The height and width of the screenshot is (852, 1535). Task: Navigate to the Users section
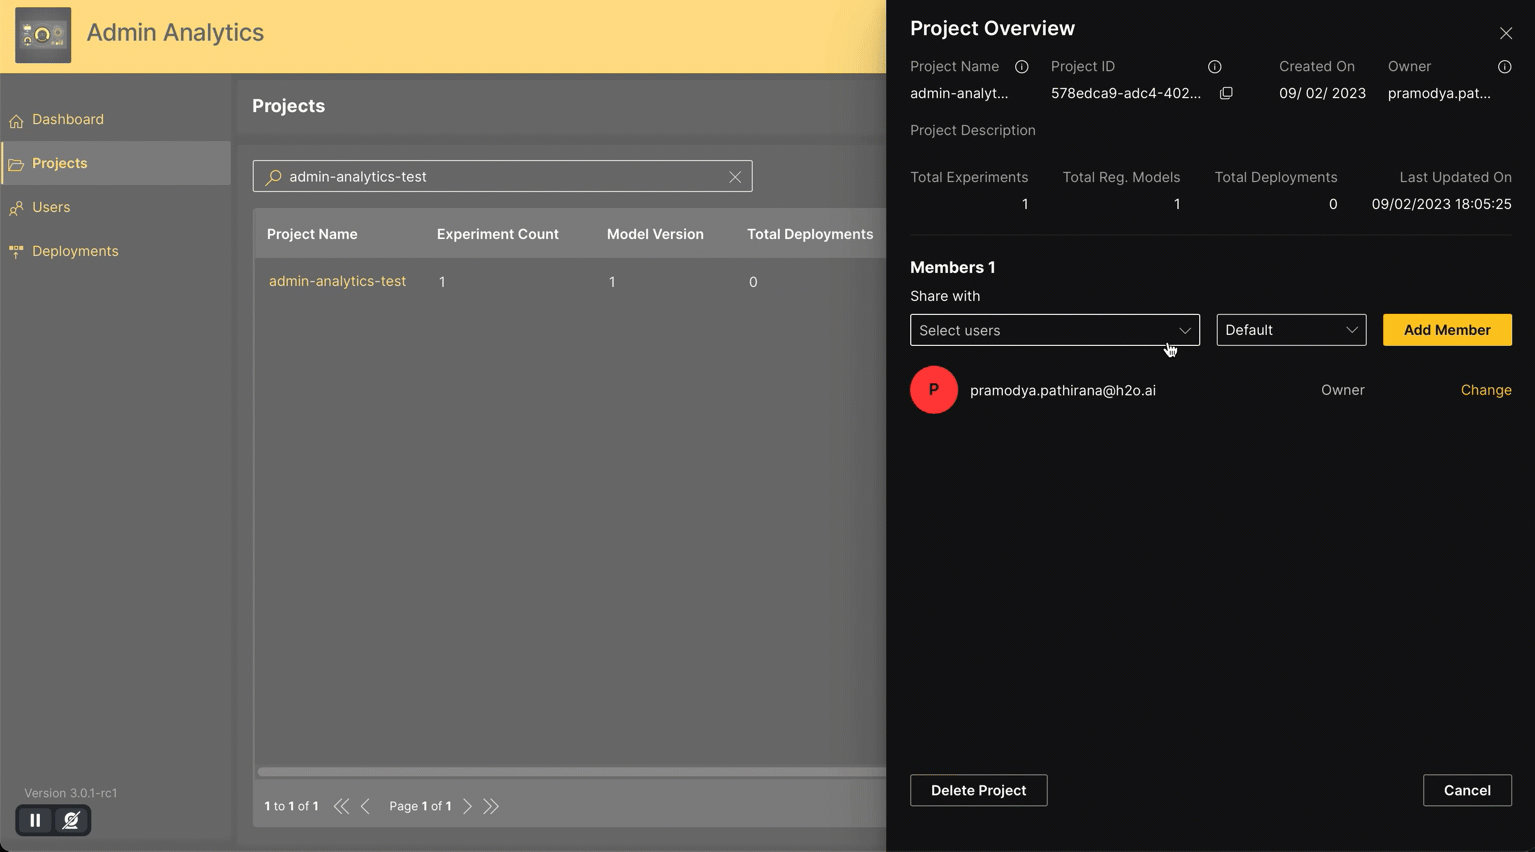pyautogui.click(x=51, y=207)
